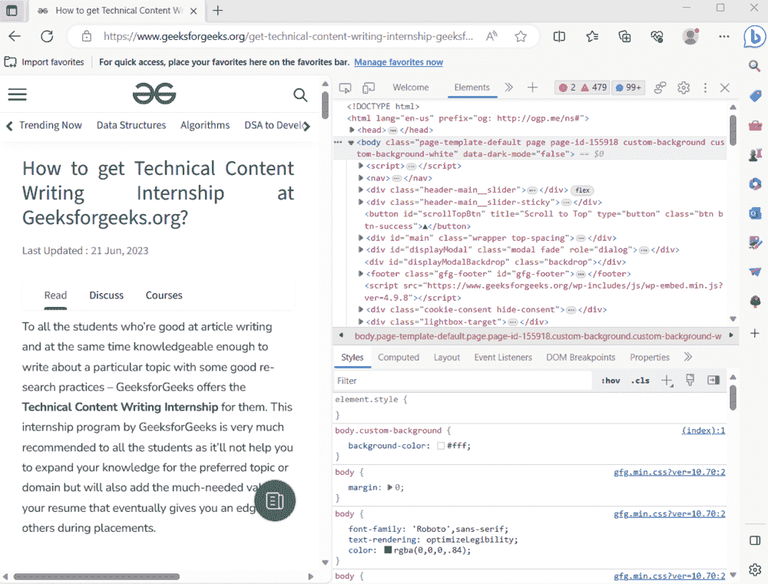Open DevTools settings gear

tap(683, 88)
